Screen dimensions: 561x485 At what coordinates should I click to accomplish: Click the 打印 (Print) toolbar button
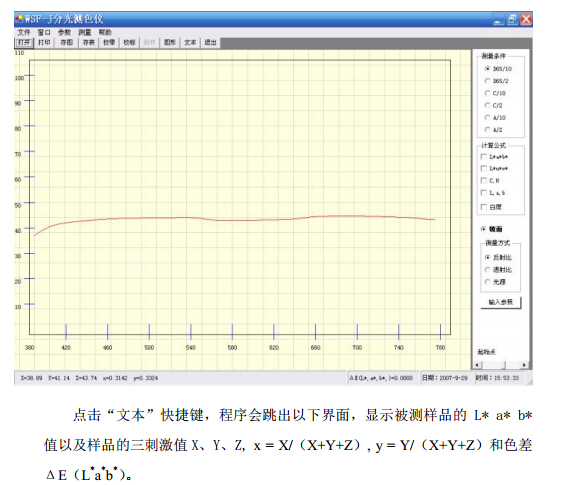(44, 43)
